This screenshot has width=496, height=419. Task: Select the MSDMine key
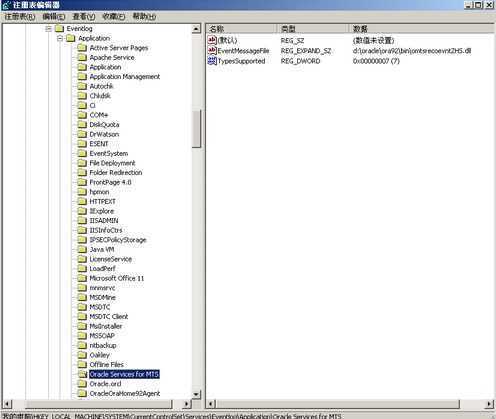pos(102,298)
